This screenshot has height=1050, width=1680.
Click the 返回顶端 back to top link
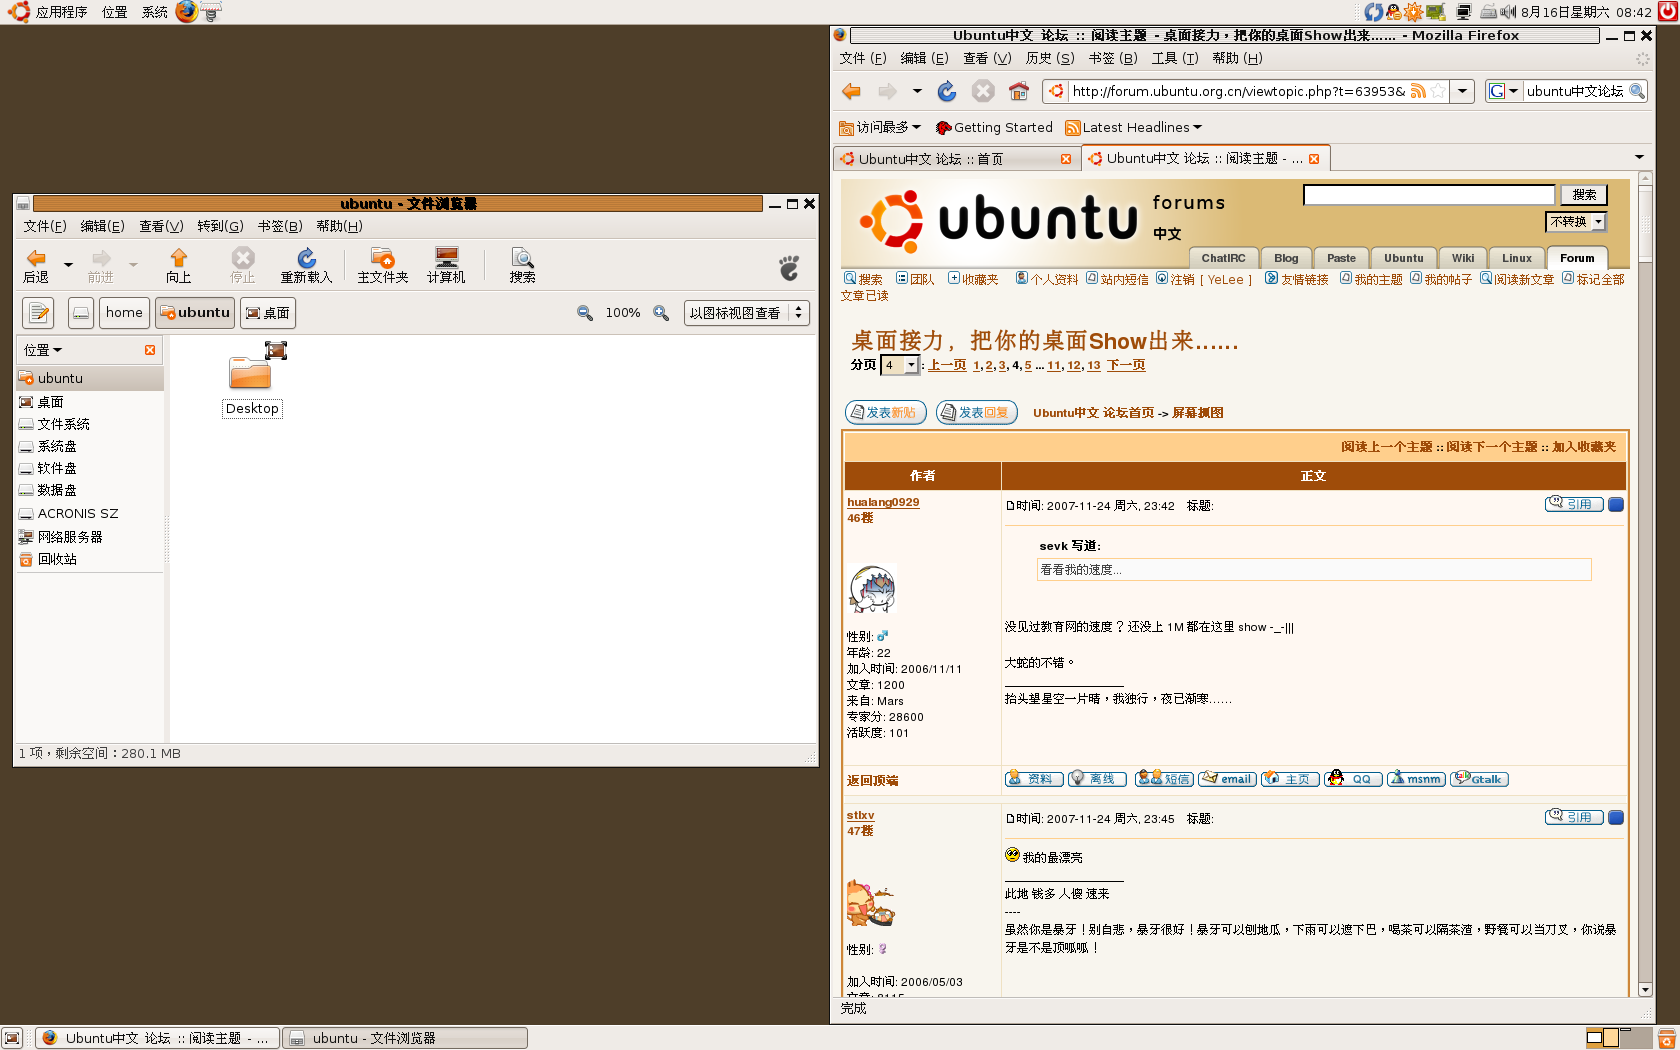click(872, 780)
